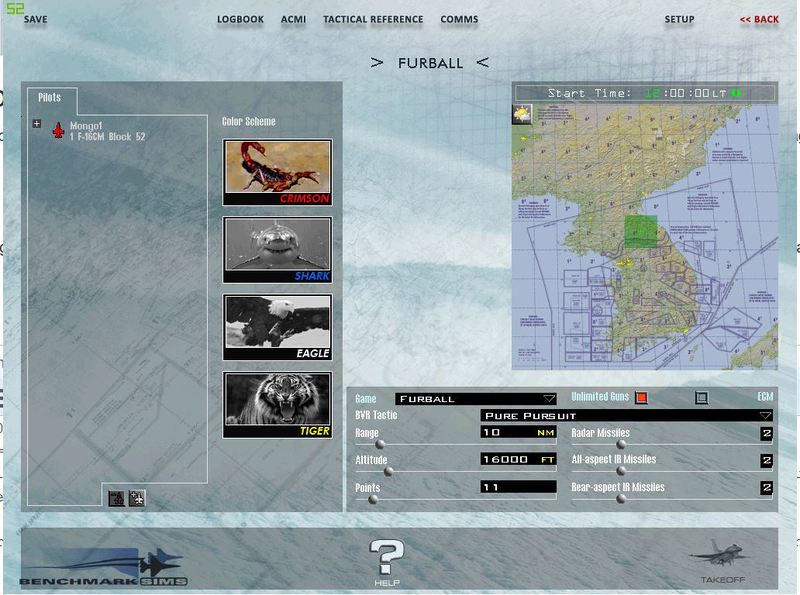Viewport: 800px width, 595px height.
Task: Select the red Mongo1 aircraft icon
Action: (59, 131)
